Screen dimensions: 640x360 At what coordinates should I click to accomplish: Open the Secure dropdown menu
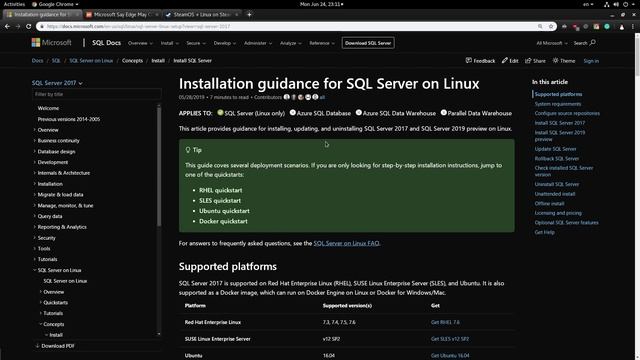196,43
